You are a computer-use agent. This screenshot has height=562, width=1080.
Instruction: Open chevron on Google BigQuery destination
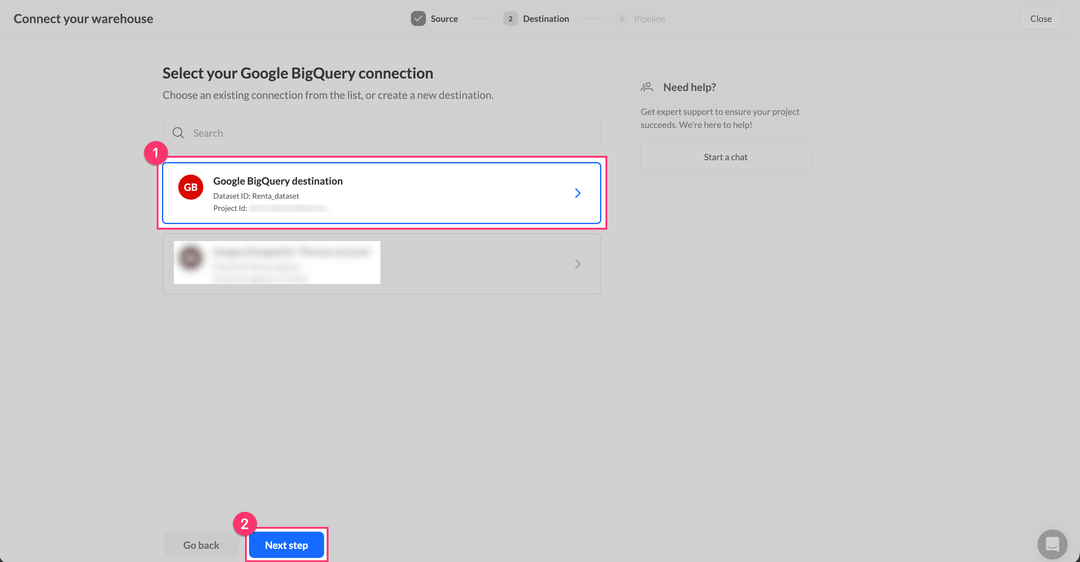pos(577,194)
